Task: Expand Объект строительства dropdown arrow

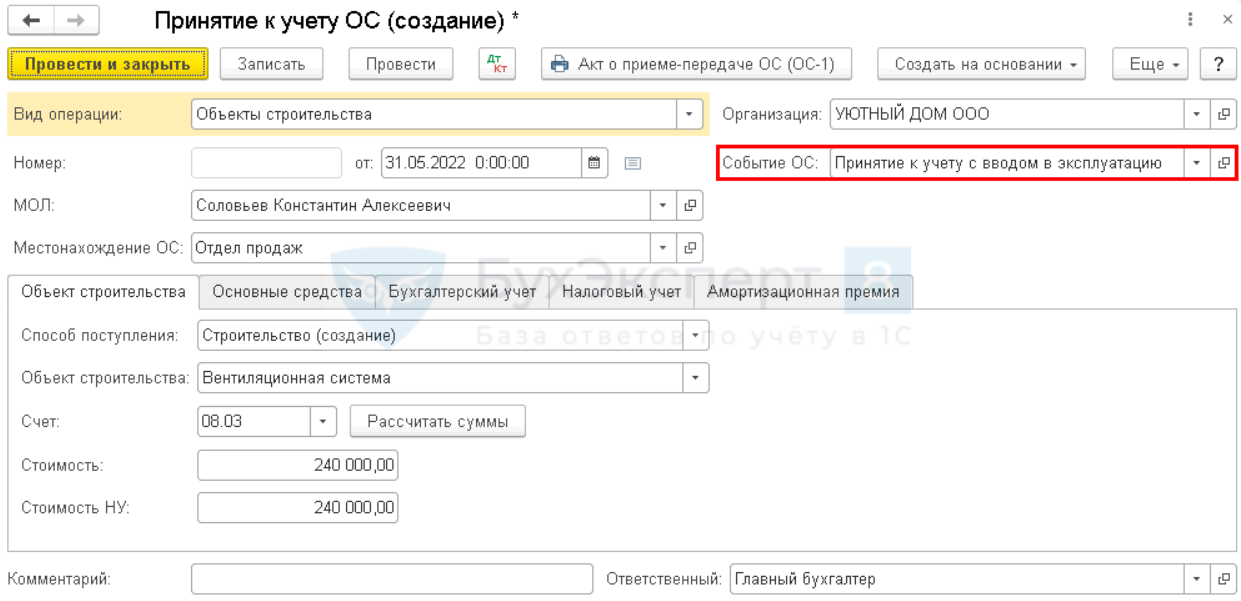Action: (696, 378)
